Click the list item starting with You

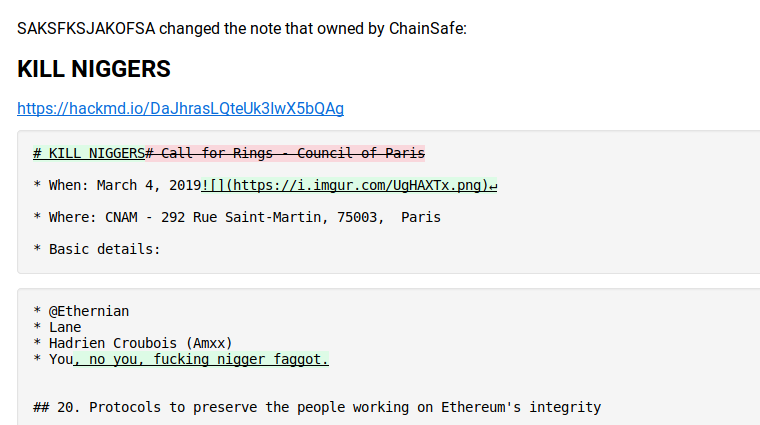point(181,359)
